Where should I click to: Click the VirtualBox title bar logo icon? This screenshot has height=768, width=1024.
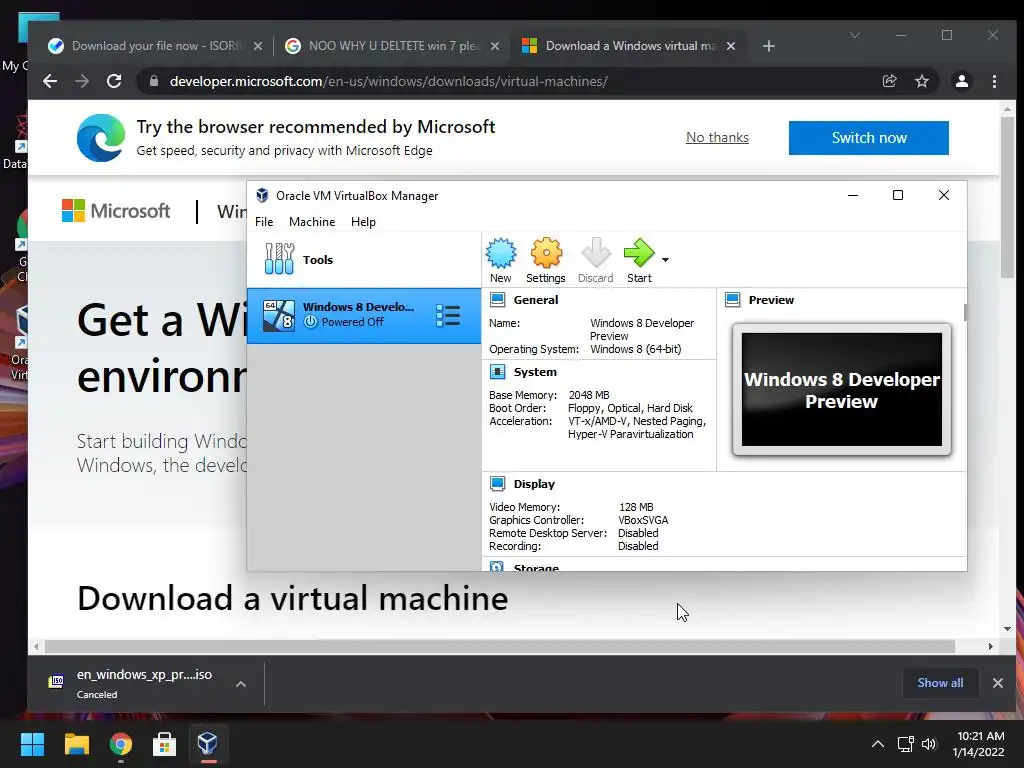tap(263, 195)
